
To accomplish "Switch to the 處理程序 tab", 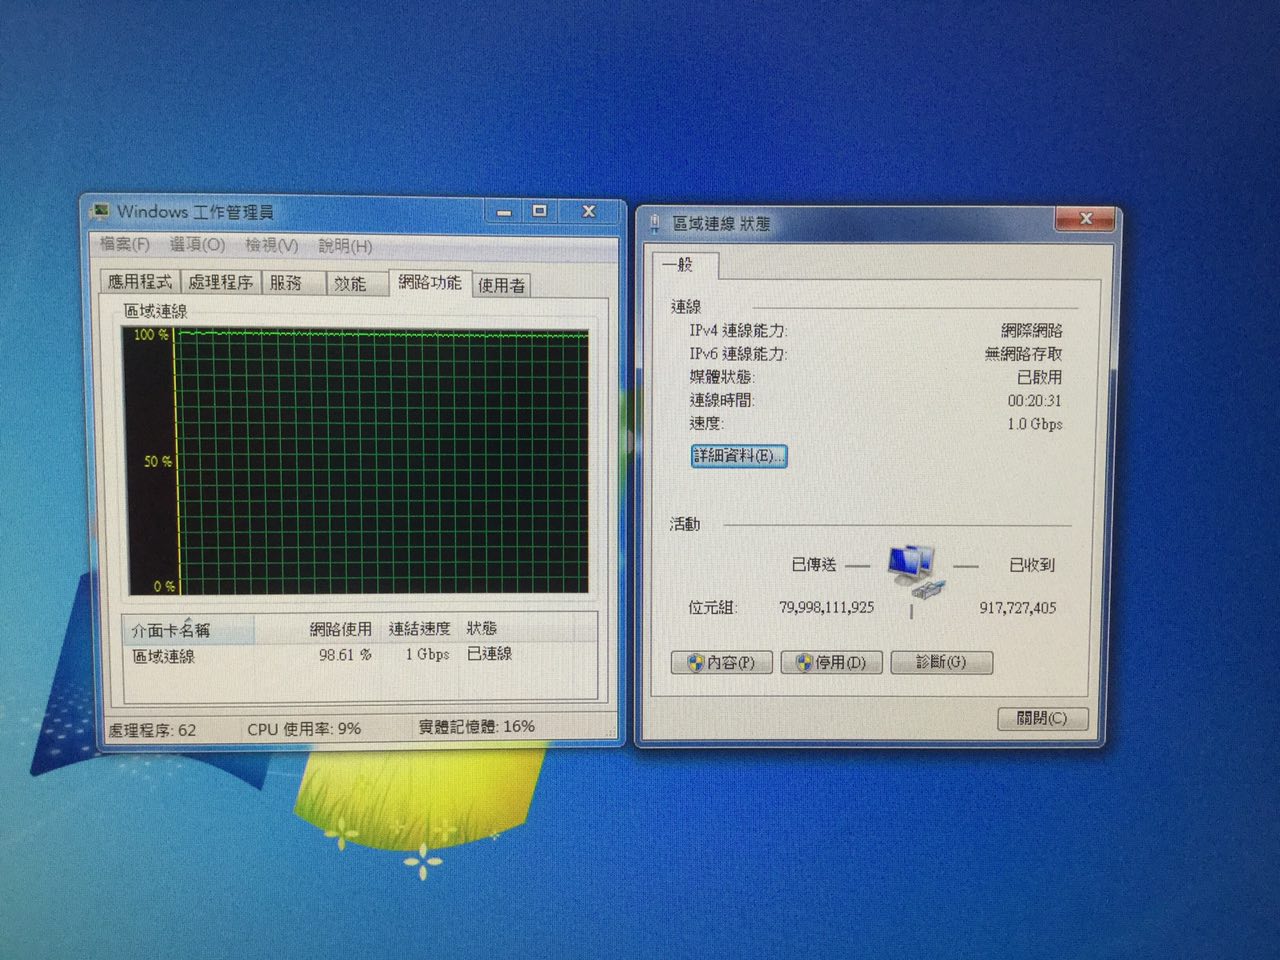I will coord(221,282).
